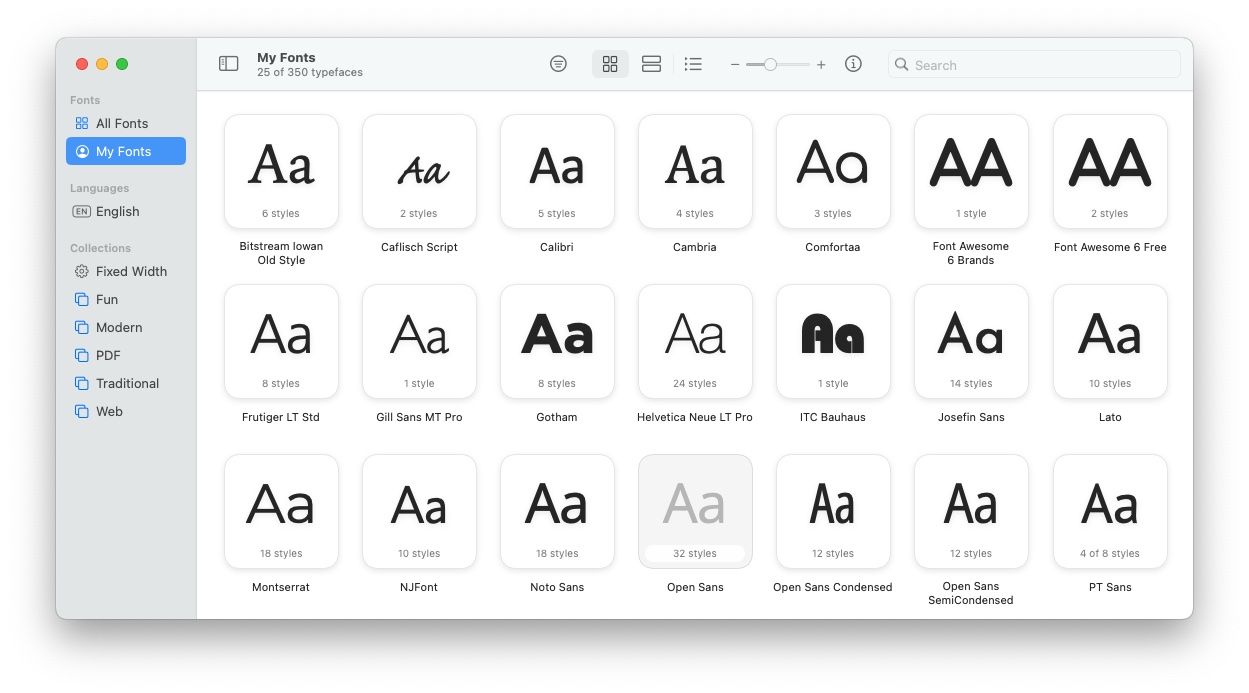Screen dimensions: 1249x693
Task: Select the Frutiger LT Std thumbnail
Action: click(281, 341)
